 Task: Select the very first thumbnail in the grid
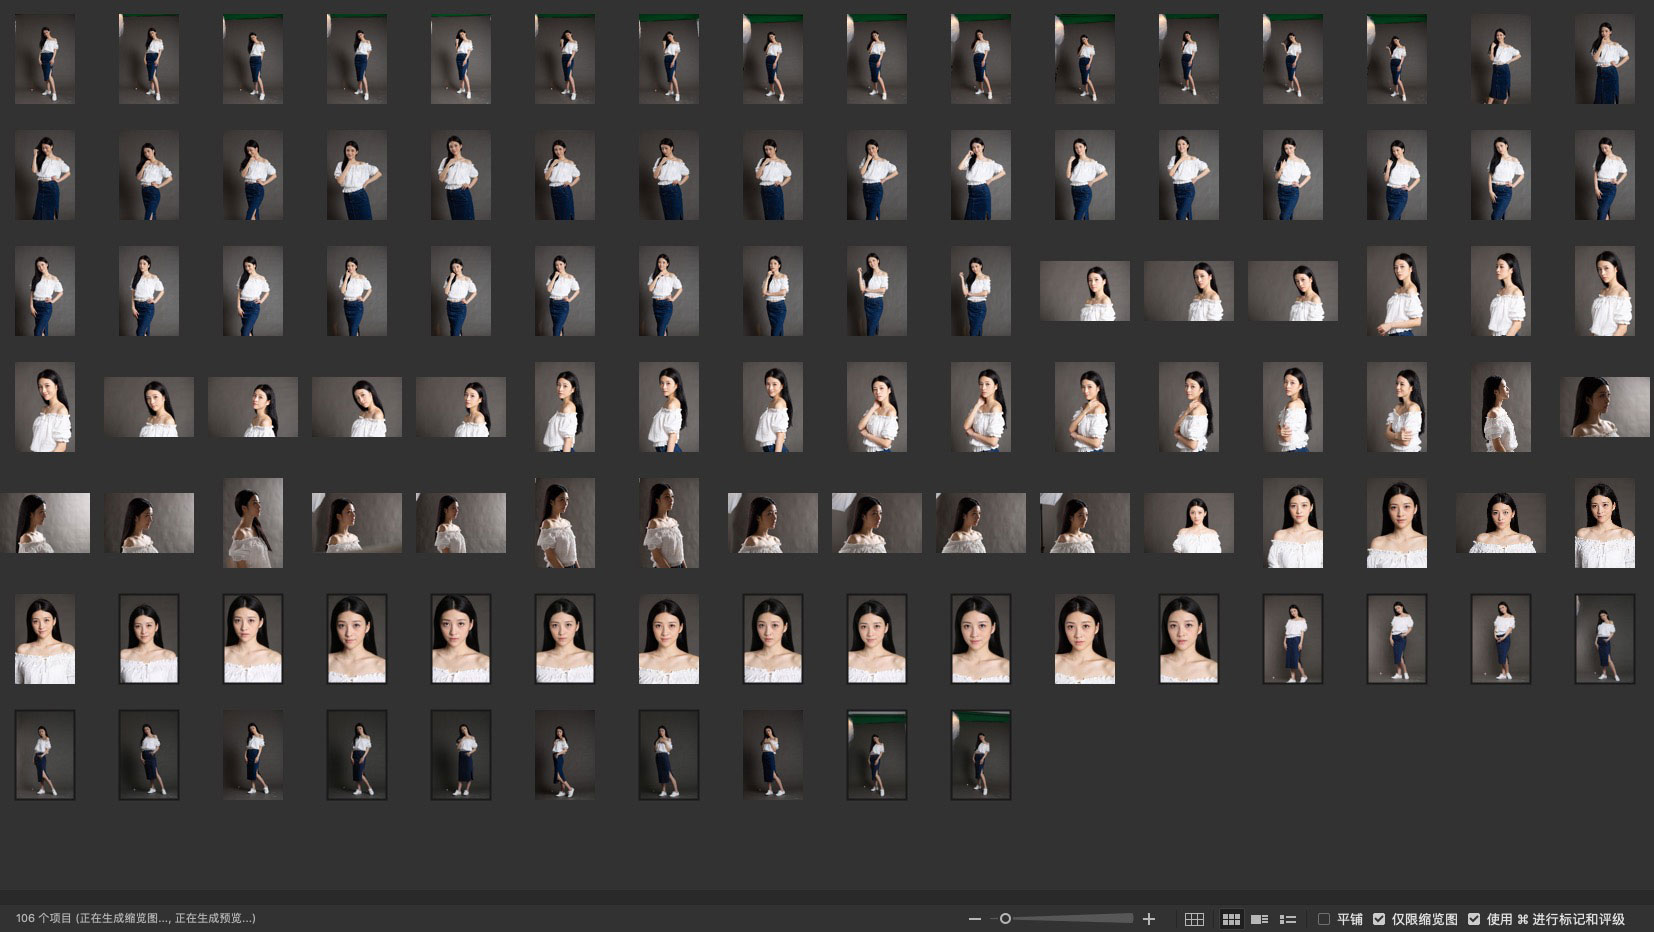coord(45,59)
